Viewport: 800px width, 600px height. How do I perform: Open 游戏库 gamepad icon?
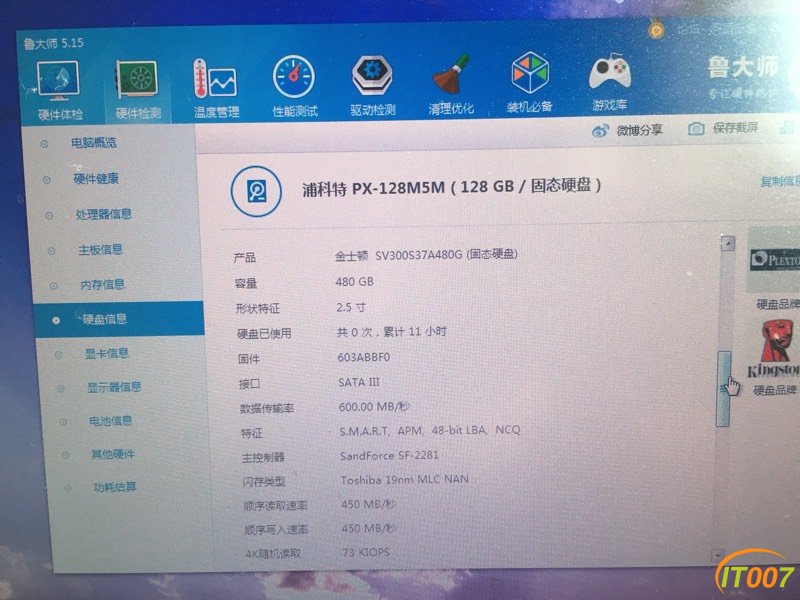coord(610,73)
